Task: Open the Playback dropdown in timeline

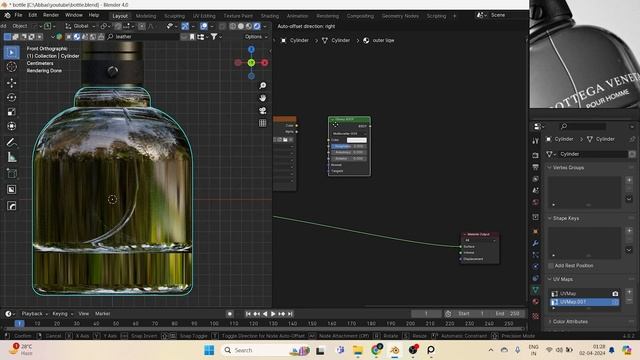Action: [x=34, y=314]
